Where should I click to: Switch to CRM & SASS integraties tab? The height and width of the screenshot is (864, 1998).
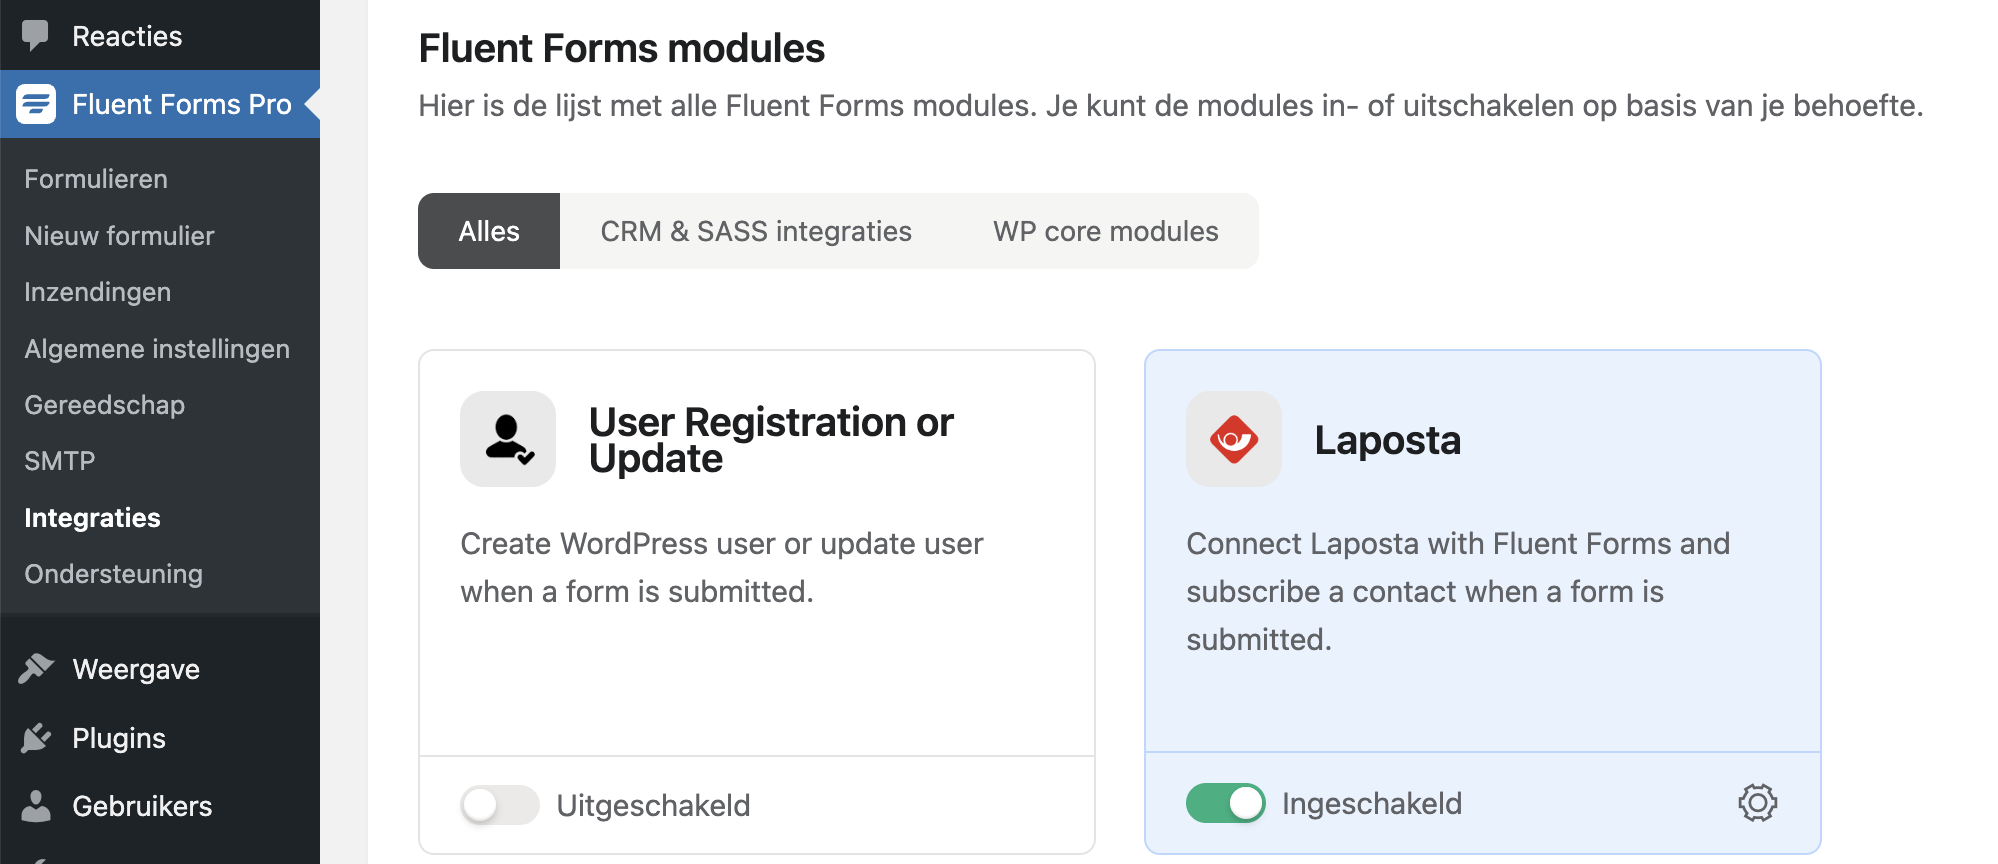(756, 231)
